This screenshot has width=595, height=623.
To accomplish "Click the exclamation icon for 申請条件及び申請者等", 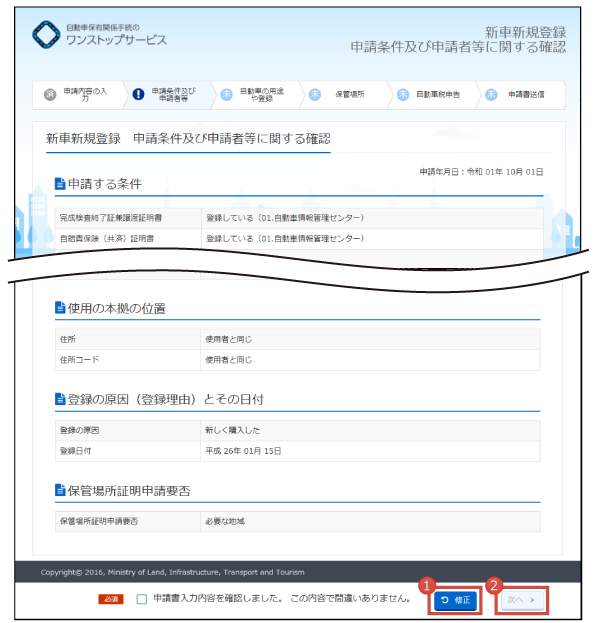I will point(138,94).
